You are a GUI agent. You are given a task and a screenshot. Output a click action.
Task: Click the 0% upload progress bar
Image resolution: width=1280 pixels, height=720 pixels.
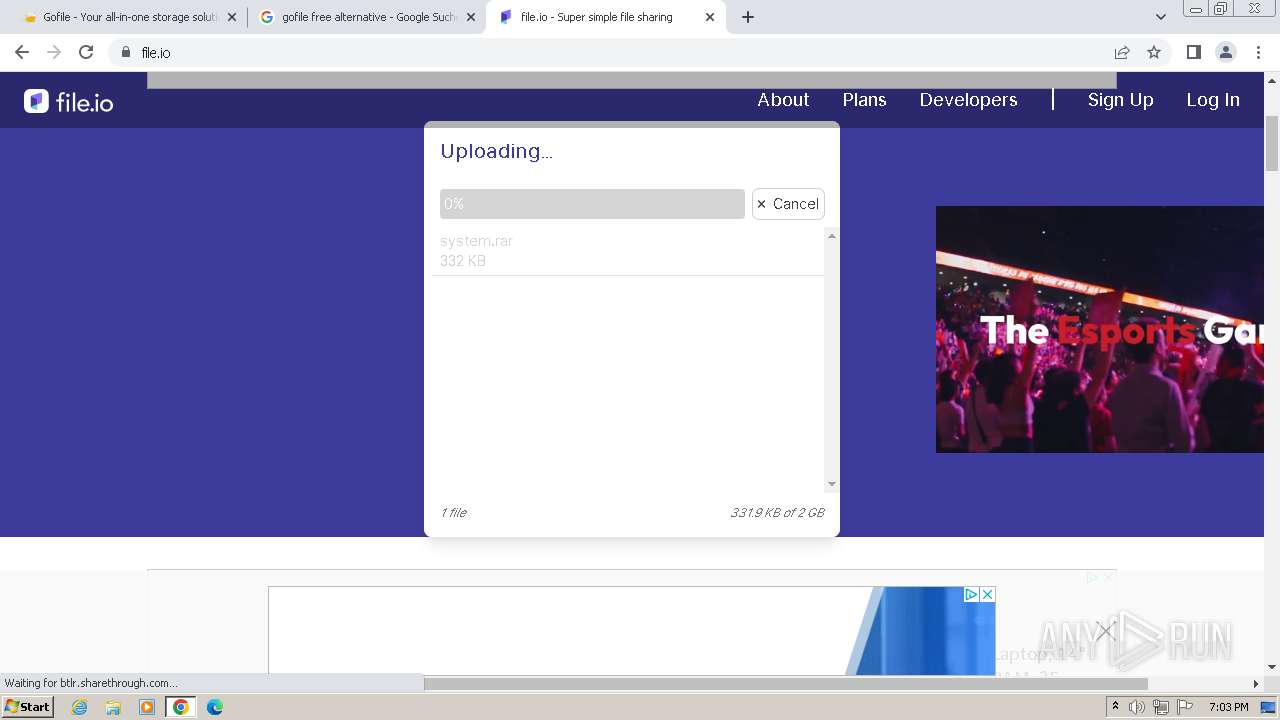(592, 204)
